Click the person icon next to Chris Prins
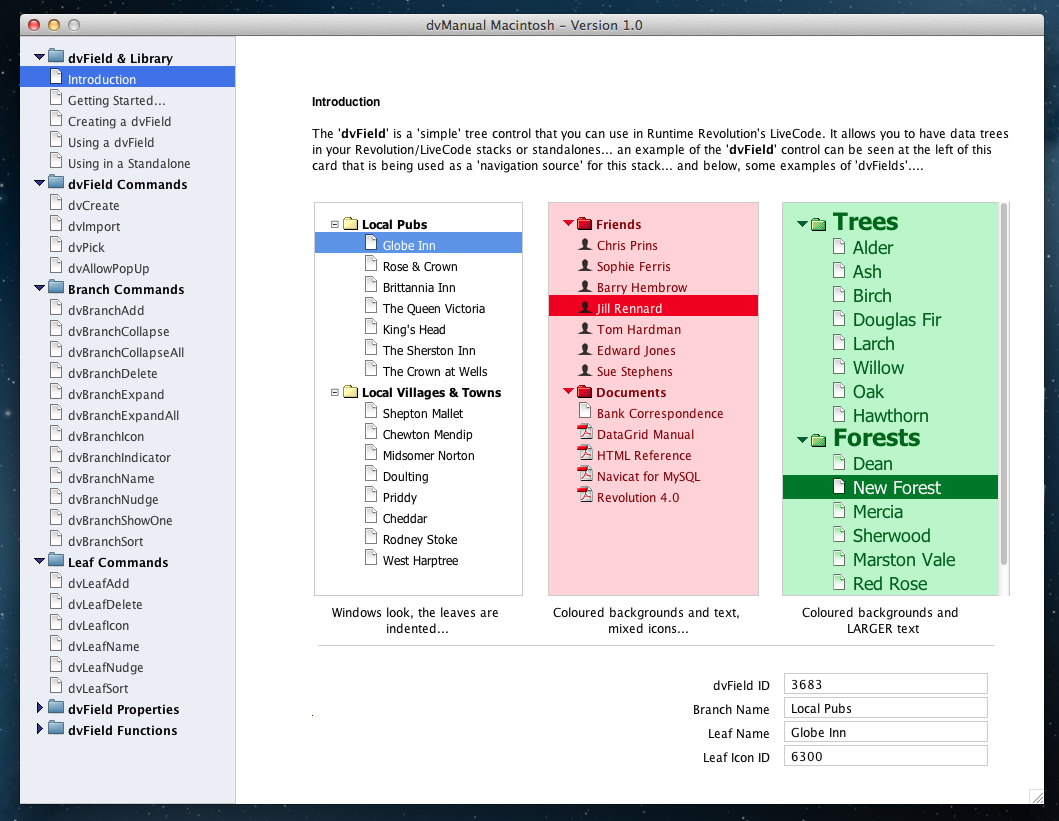The image size is (1059, 821). (x=585, y=244)
